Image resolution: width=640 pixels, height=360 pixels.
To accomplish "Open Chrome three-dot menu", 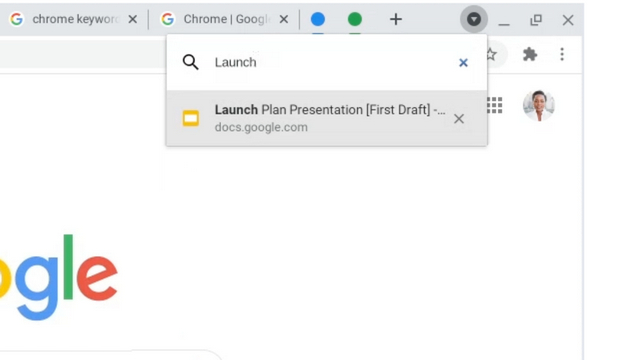I will coord(562,54).
